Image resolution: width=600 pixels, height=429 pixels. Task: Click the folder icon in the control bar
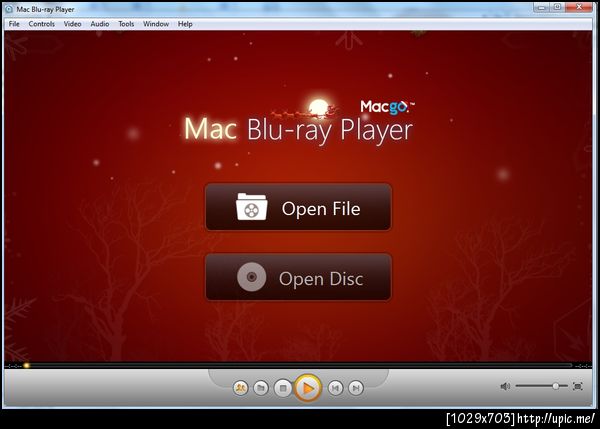pos(261,388)
